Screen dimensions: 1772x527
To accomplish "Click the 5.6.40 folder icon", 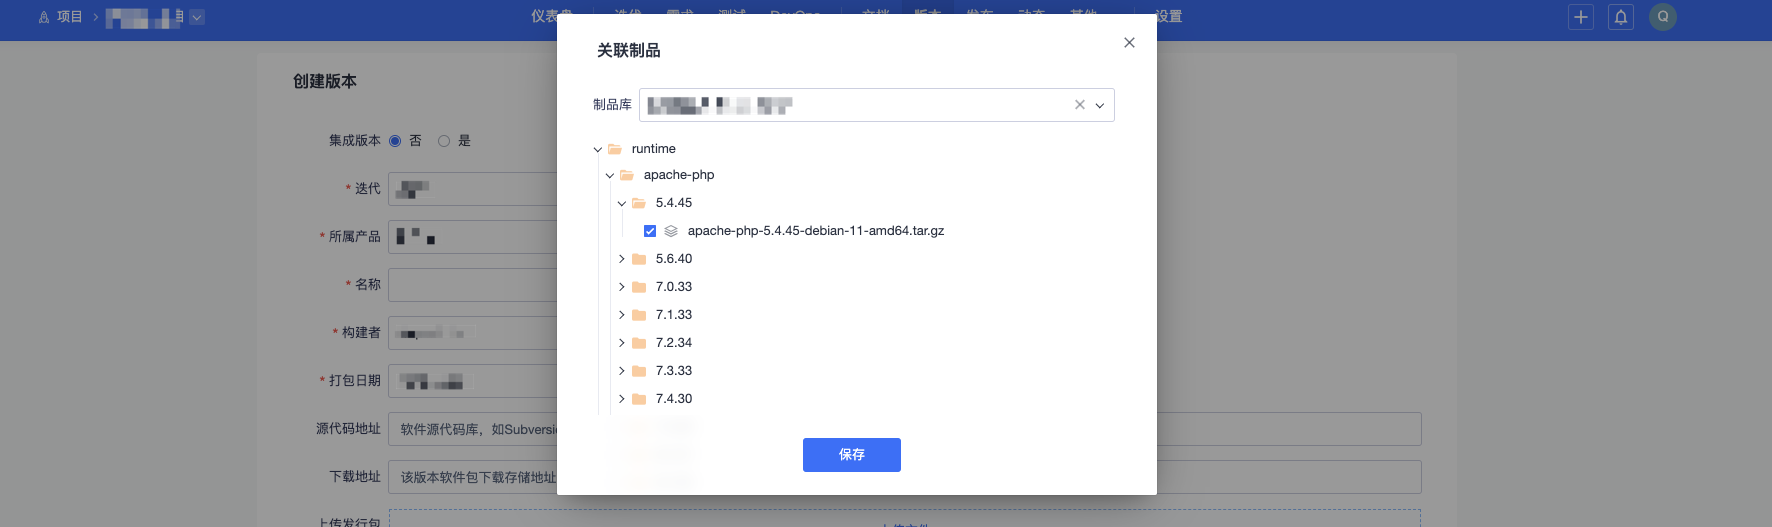I will tap(639, 259).
